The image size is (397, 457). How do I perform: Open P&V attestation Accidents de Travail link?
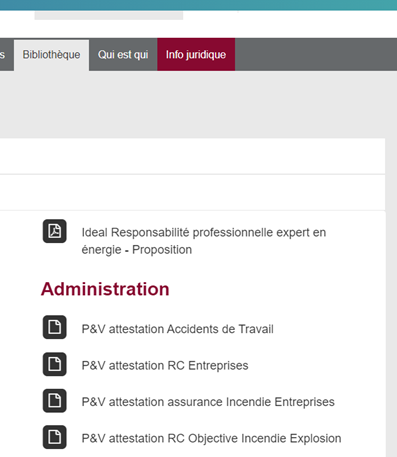(177, 329)
